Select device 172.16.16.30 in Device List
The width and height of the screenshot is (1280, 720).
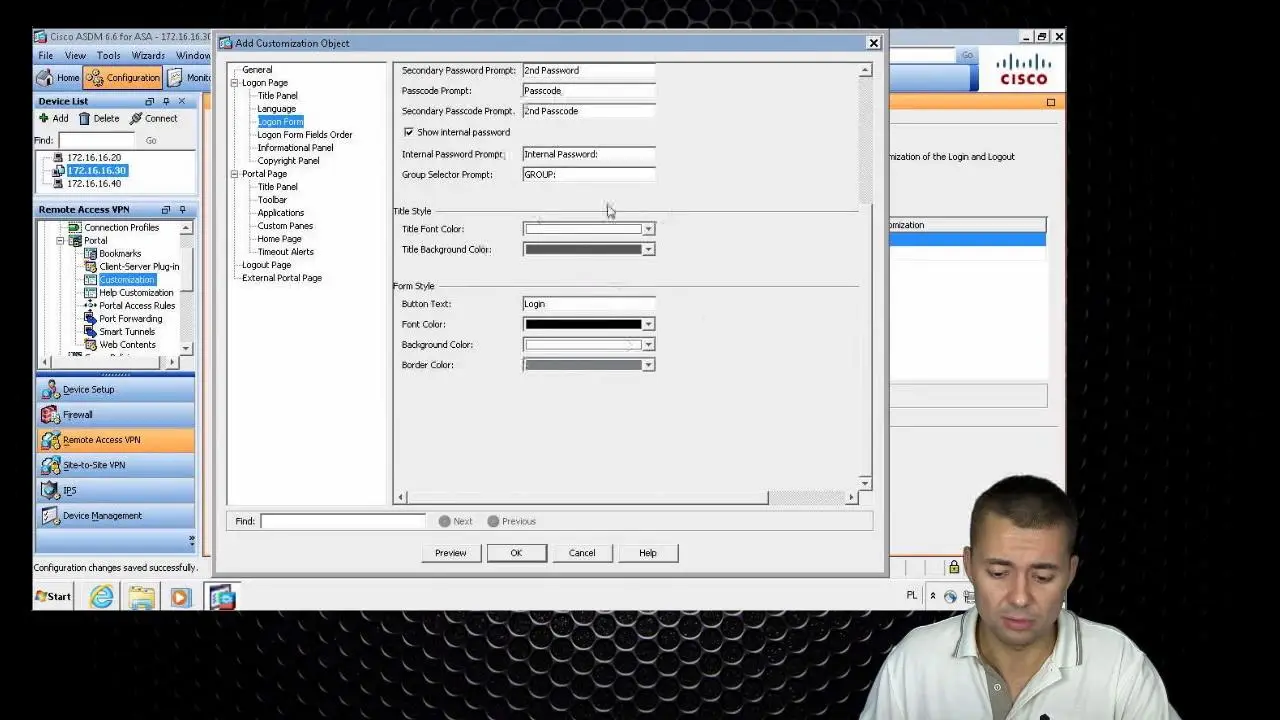click(x=97, y=170)
